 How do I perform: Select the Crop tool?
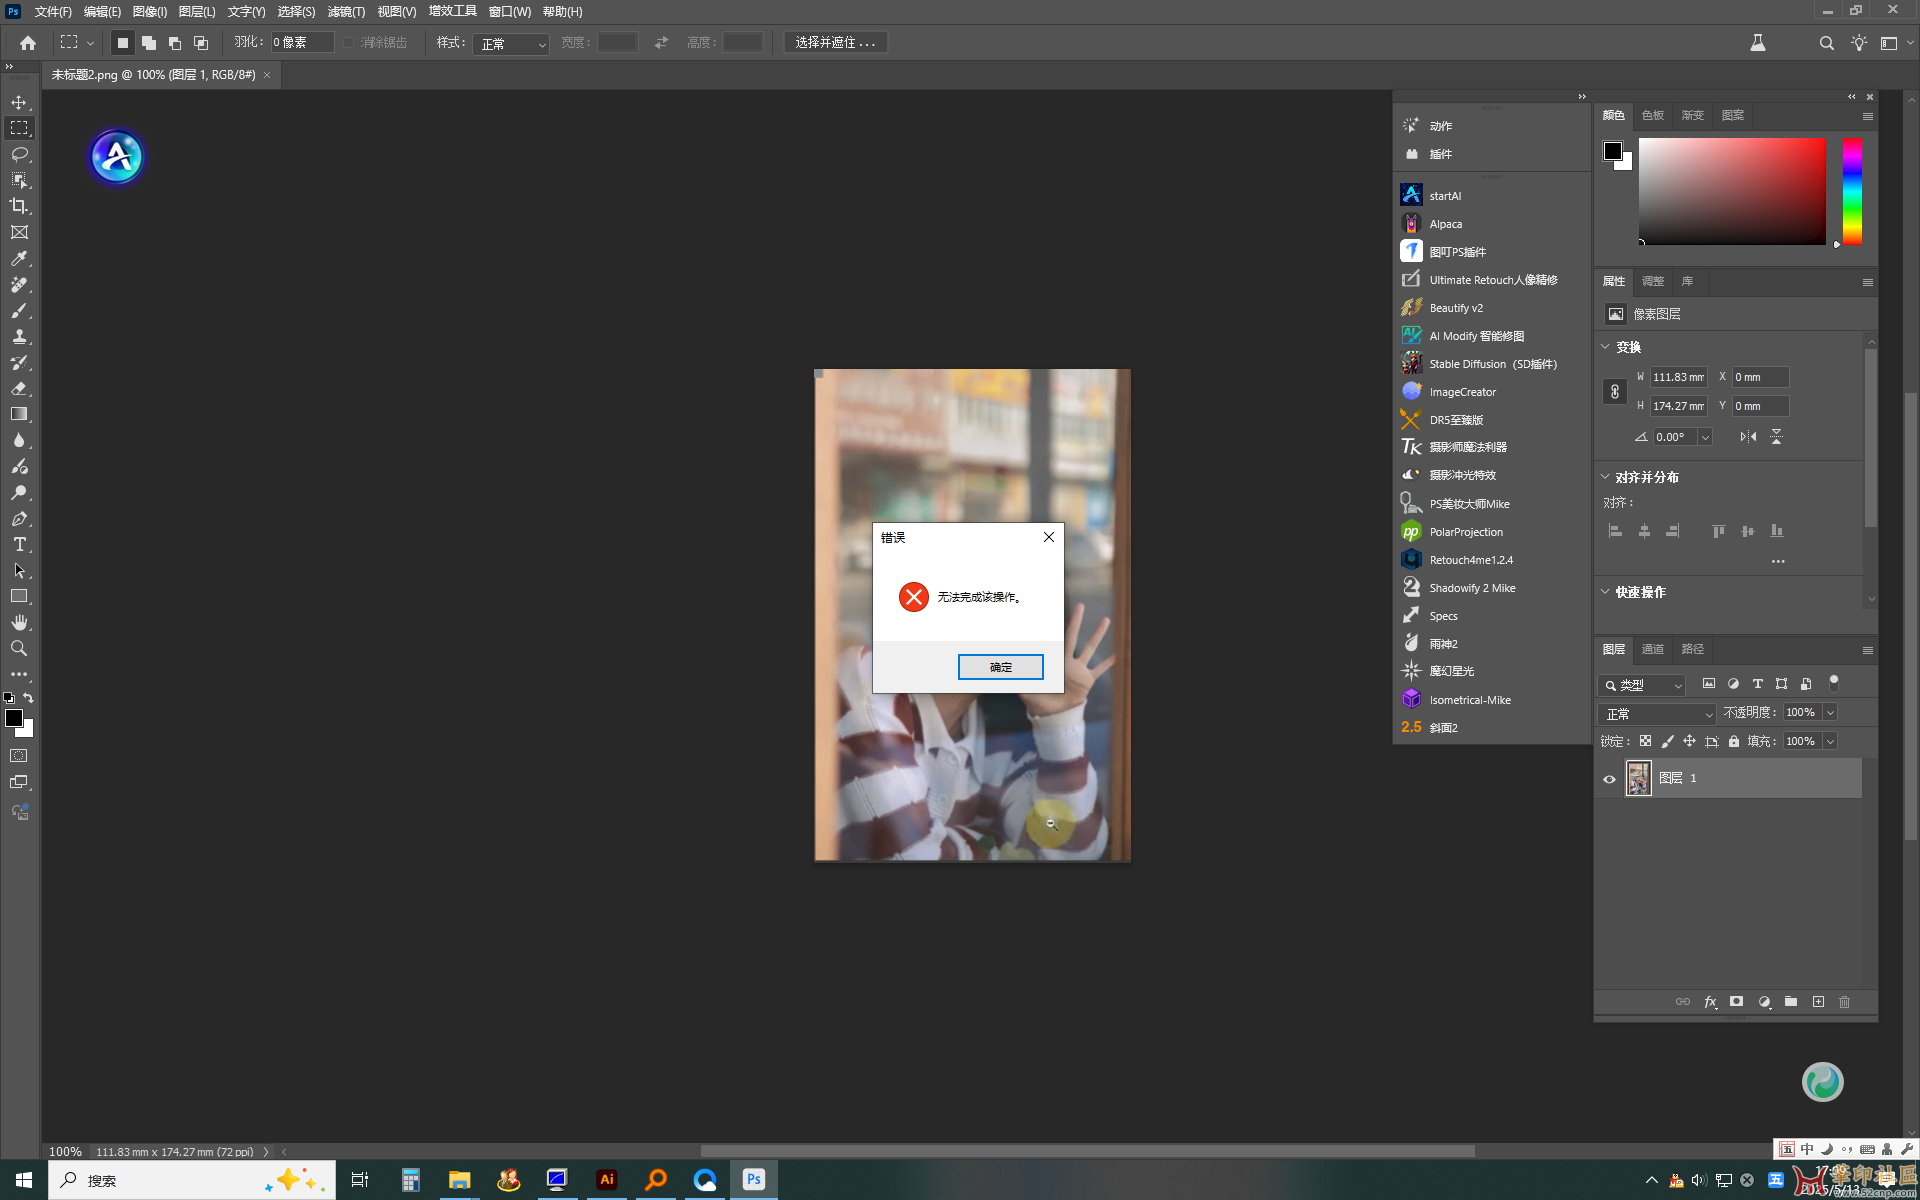(19, 206)
